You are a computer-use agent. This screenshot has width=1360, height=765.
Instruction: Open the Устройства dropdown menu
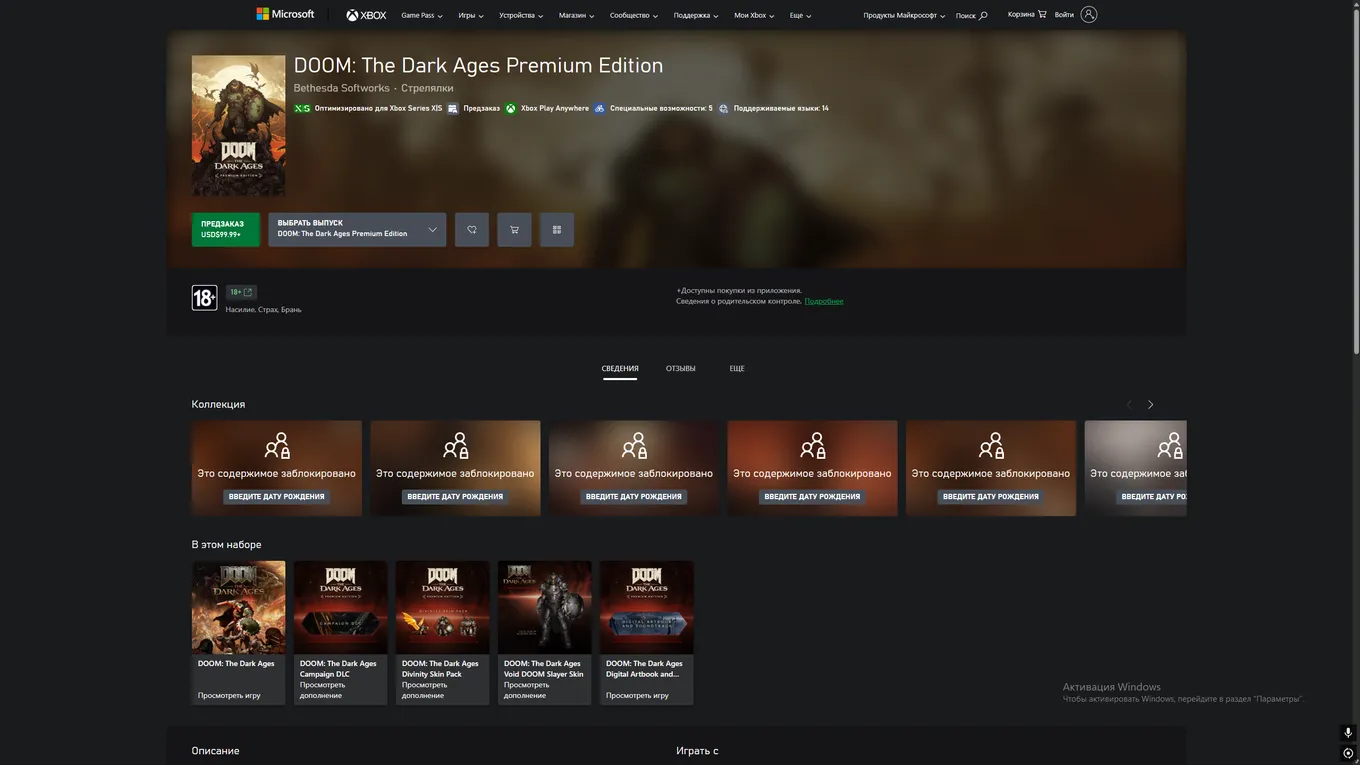tap(522, 16)
